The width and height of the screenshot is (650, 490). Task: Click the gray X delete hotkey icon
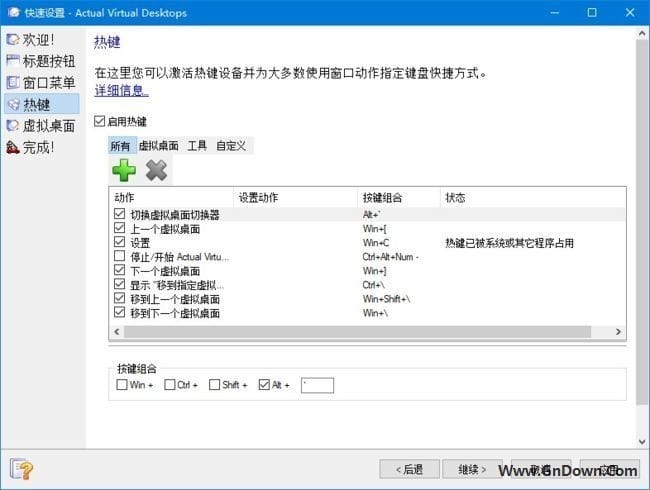point(156,170)
